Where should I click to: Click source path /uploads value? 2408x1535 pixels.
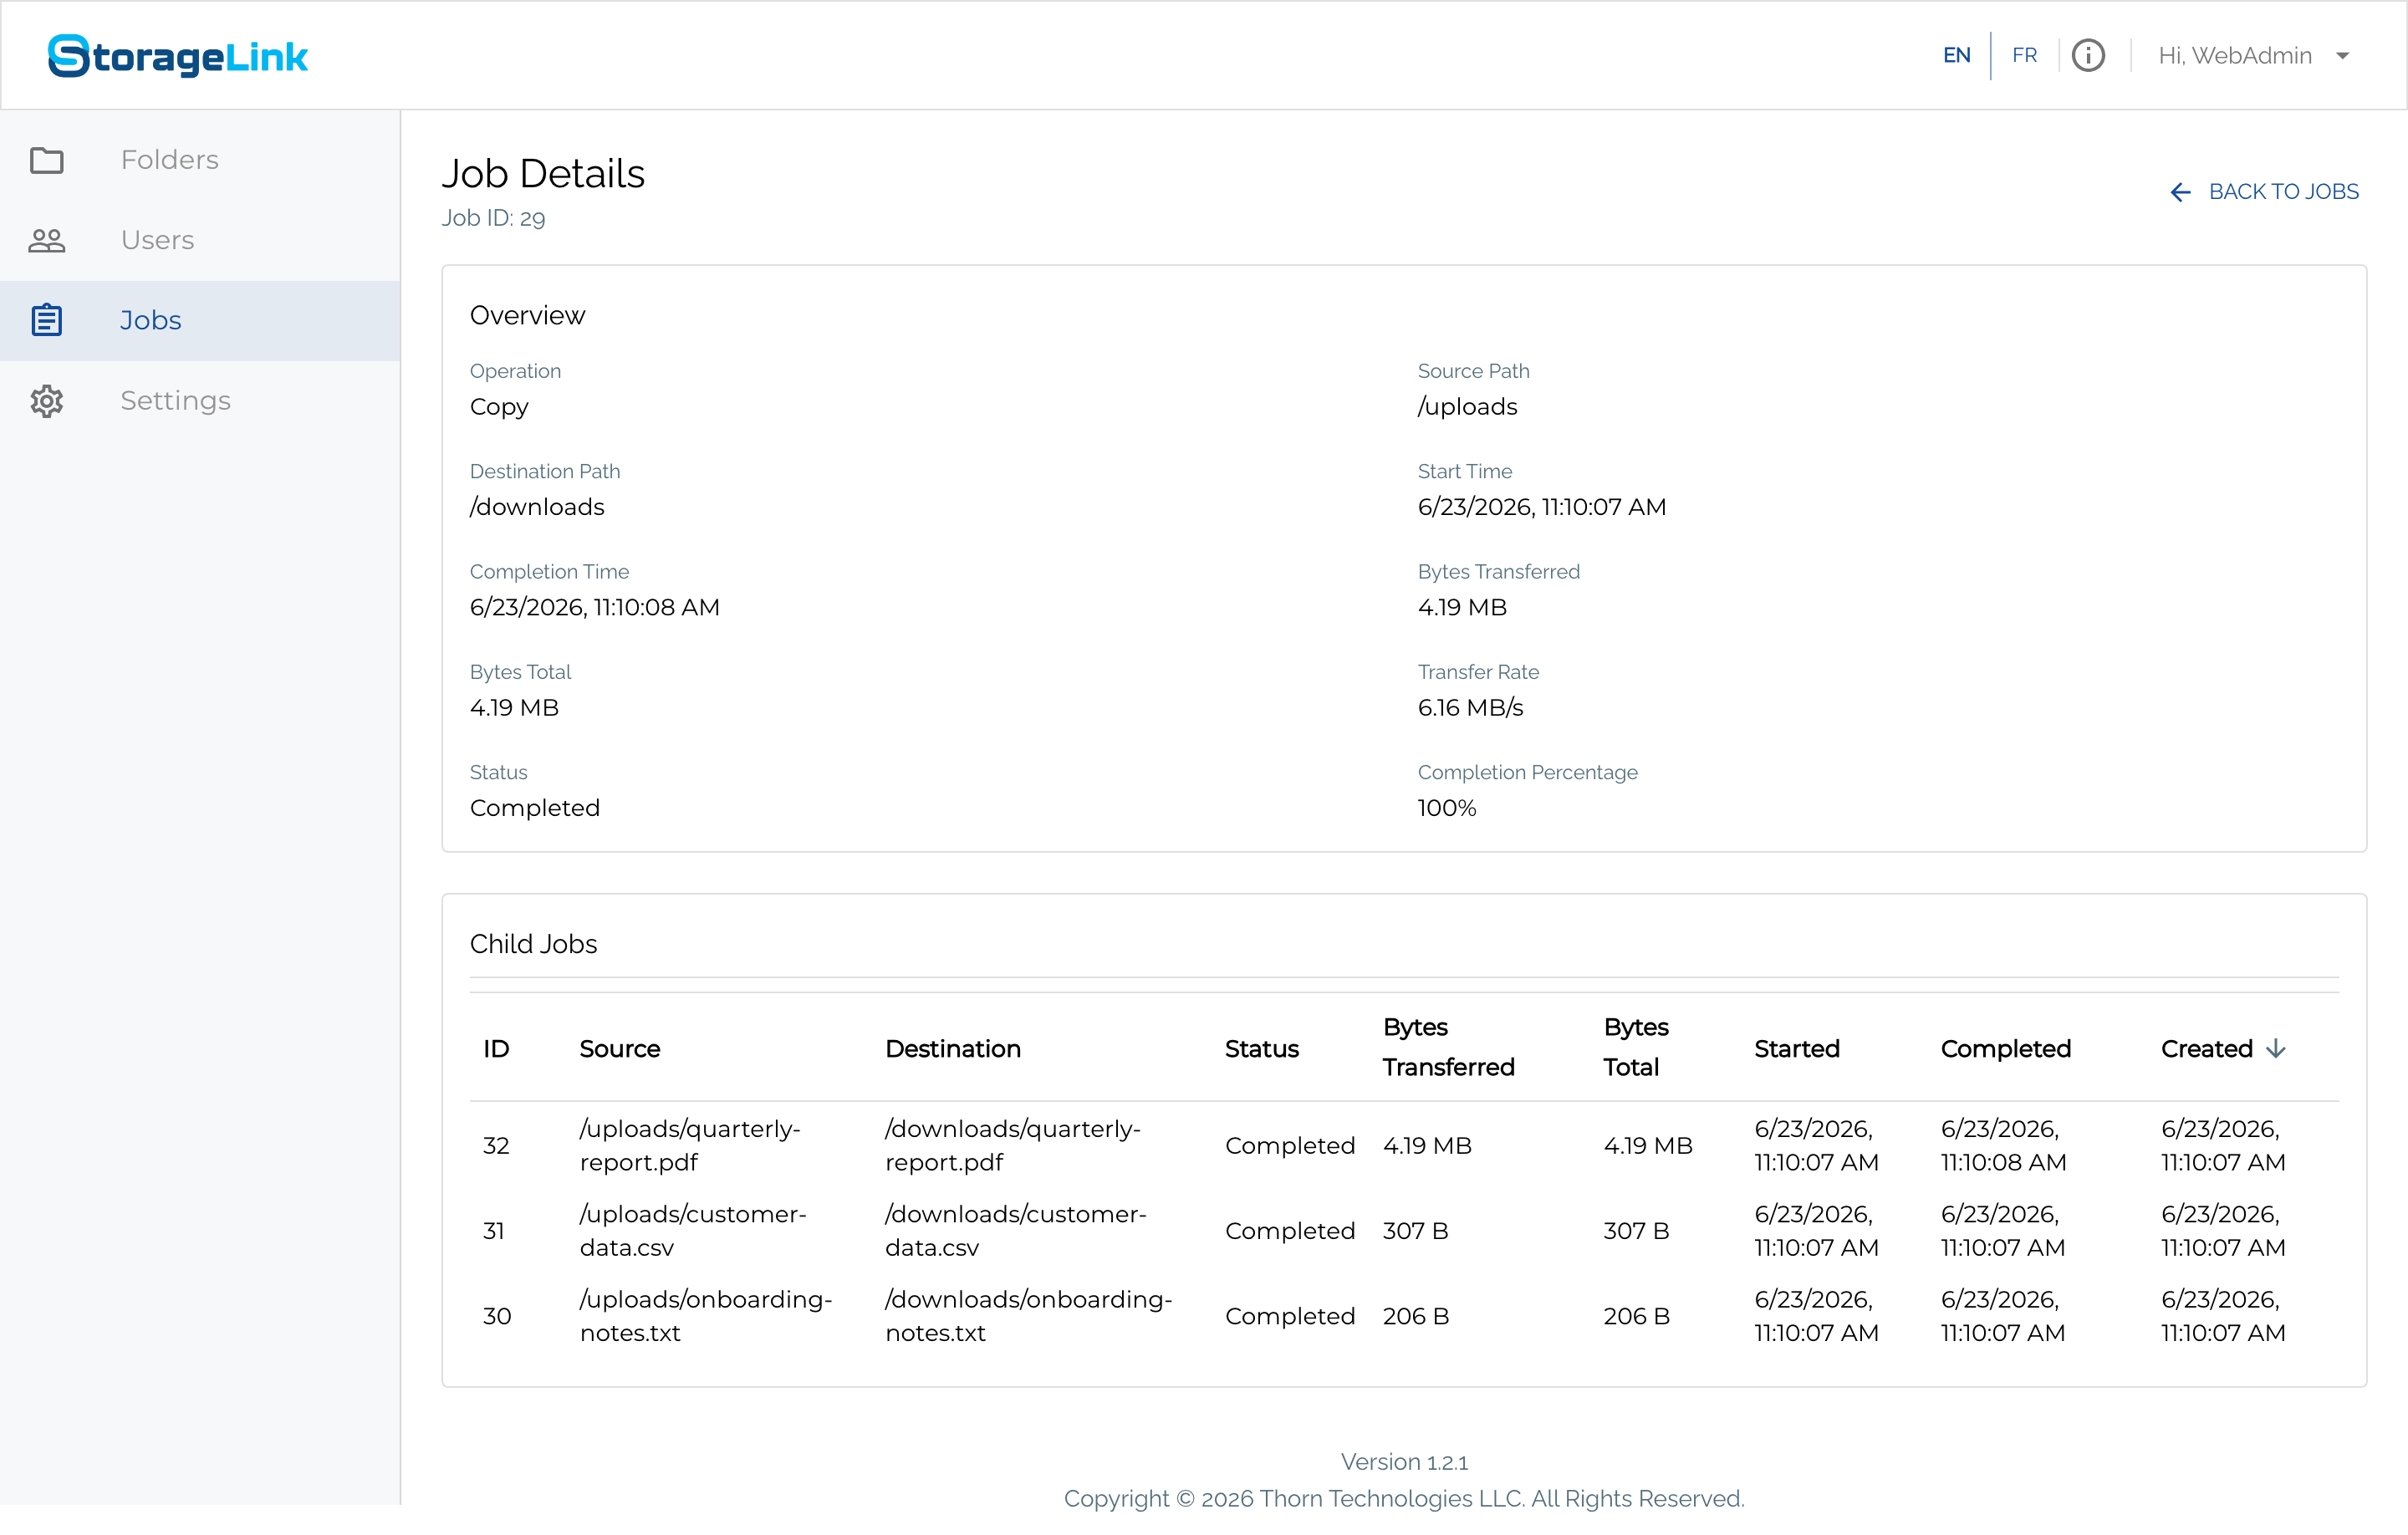(x=1467, y=406)
